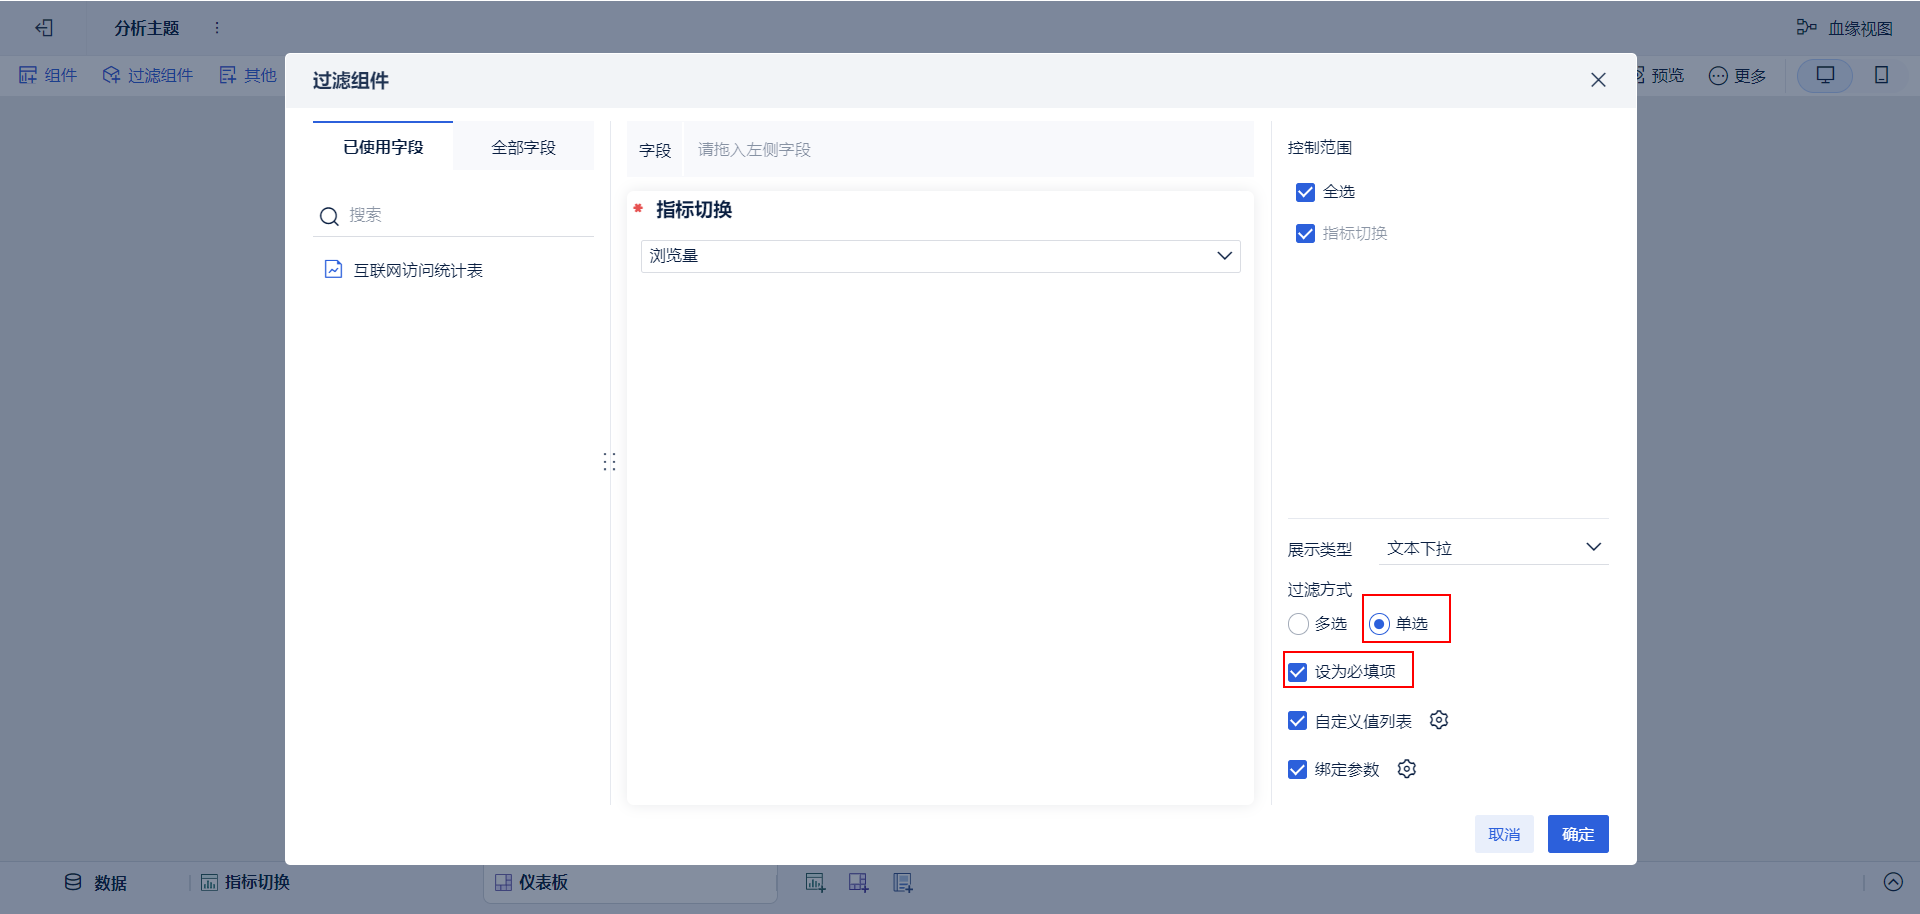The height and width of the screenshot is (914, 1920).
Task: Click the 搜索 field search box
Action: [453, 215]
